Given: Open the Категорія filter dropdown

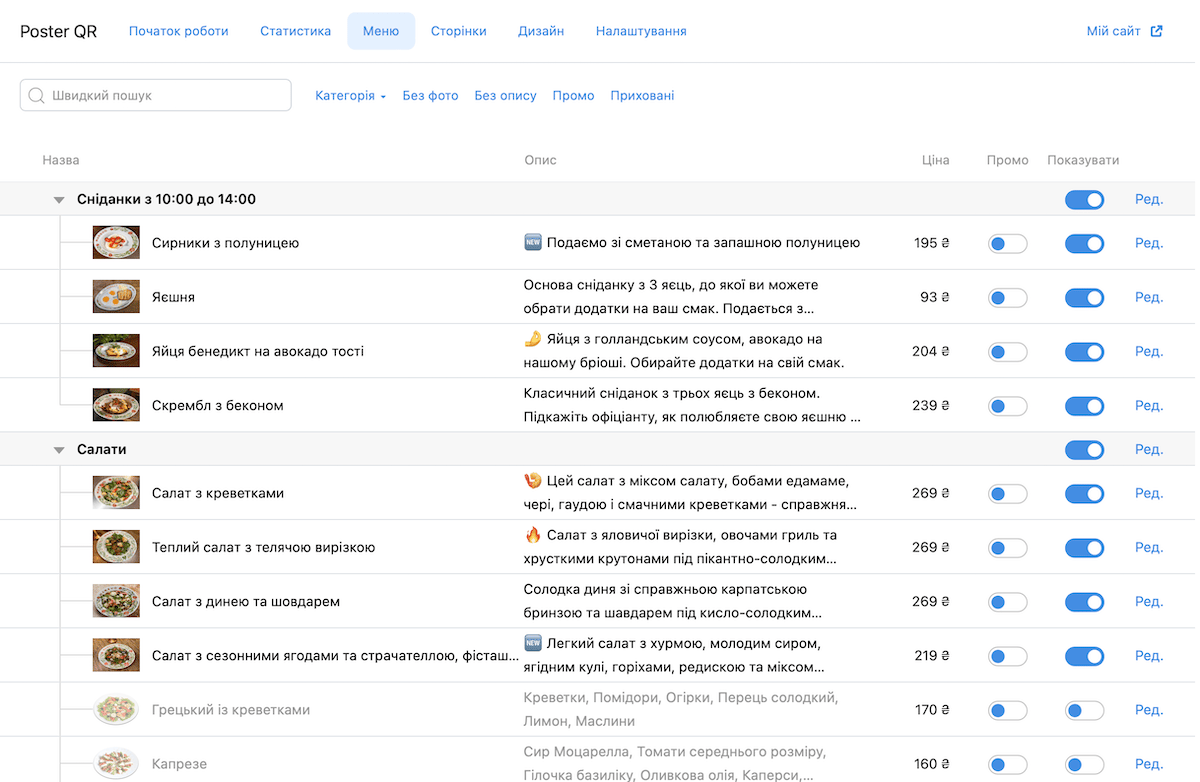Looking at the screenshot, I should [x=351, y=96].
